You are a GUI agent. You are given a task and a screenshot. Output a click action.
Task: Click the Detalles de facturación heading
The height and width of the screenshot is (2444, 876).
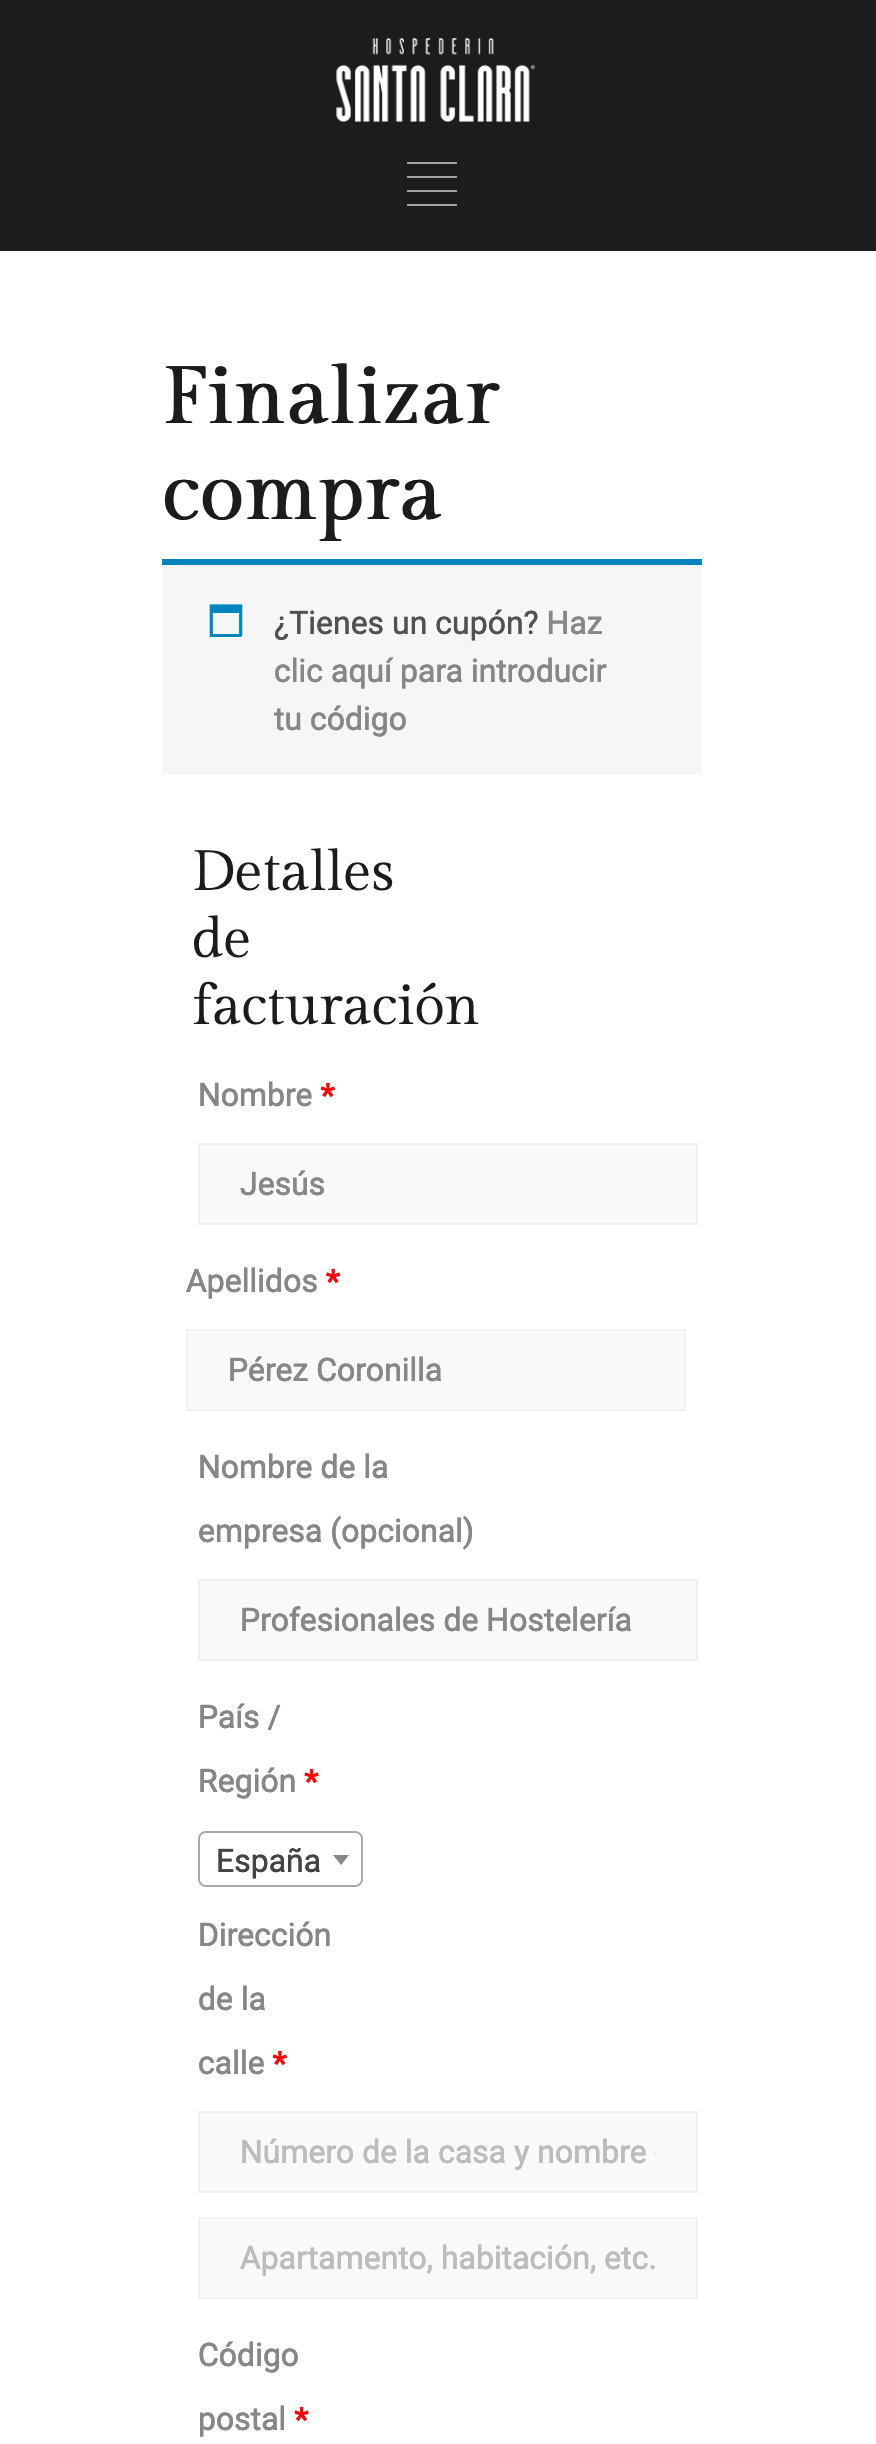click(x=335, y=937)
